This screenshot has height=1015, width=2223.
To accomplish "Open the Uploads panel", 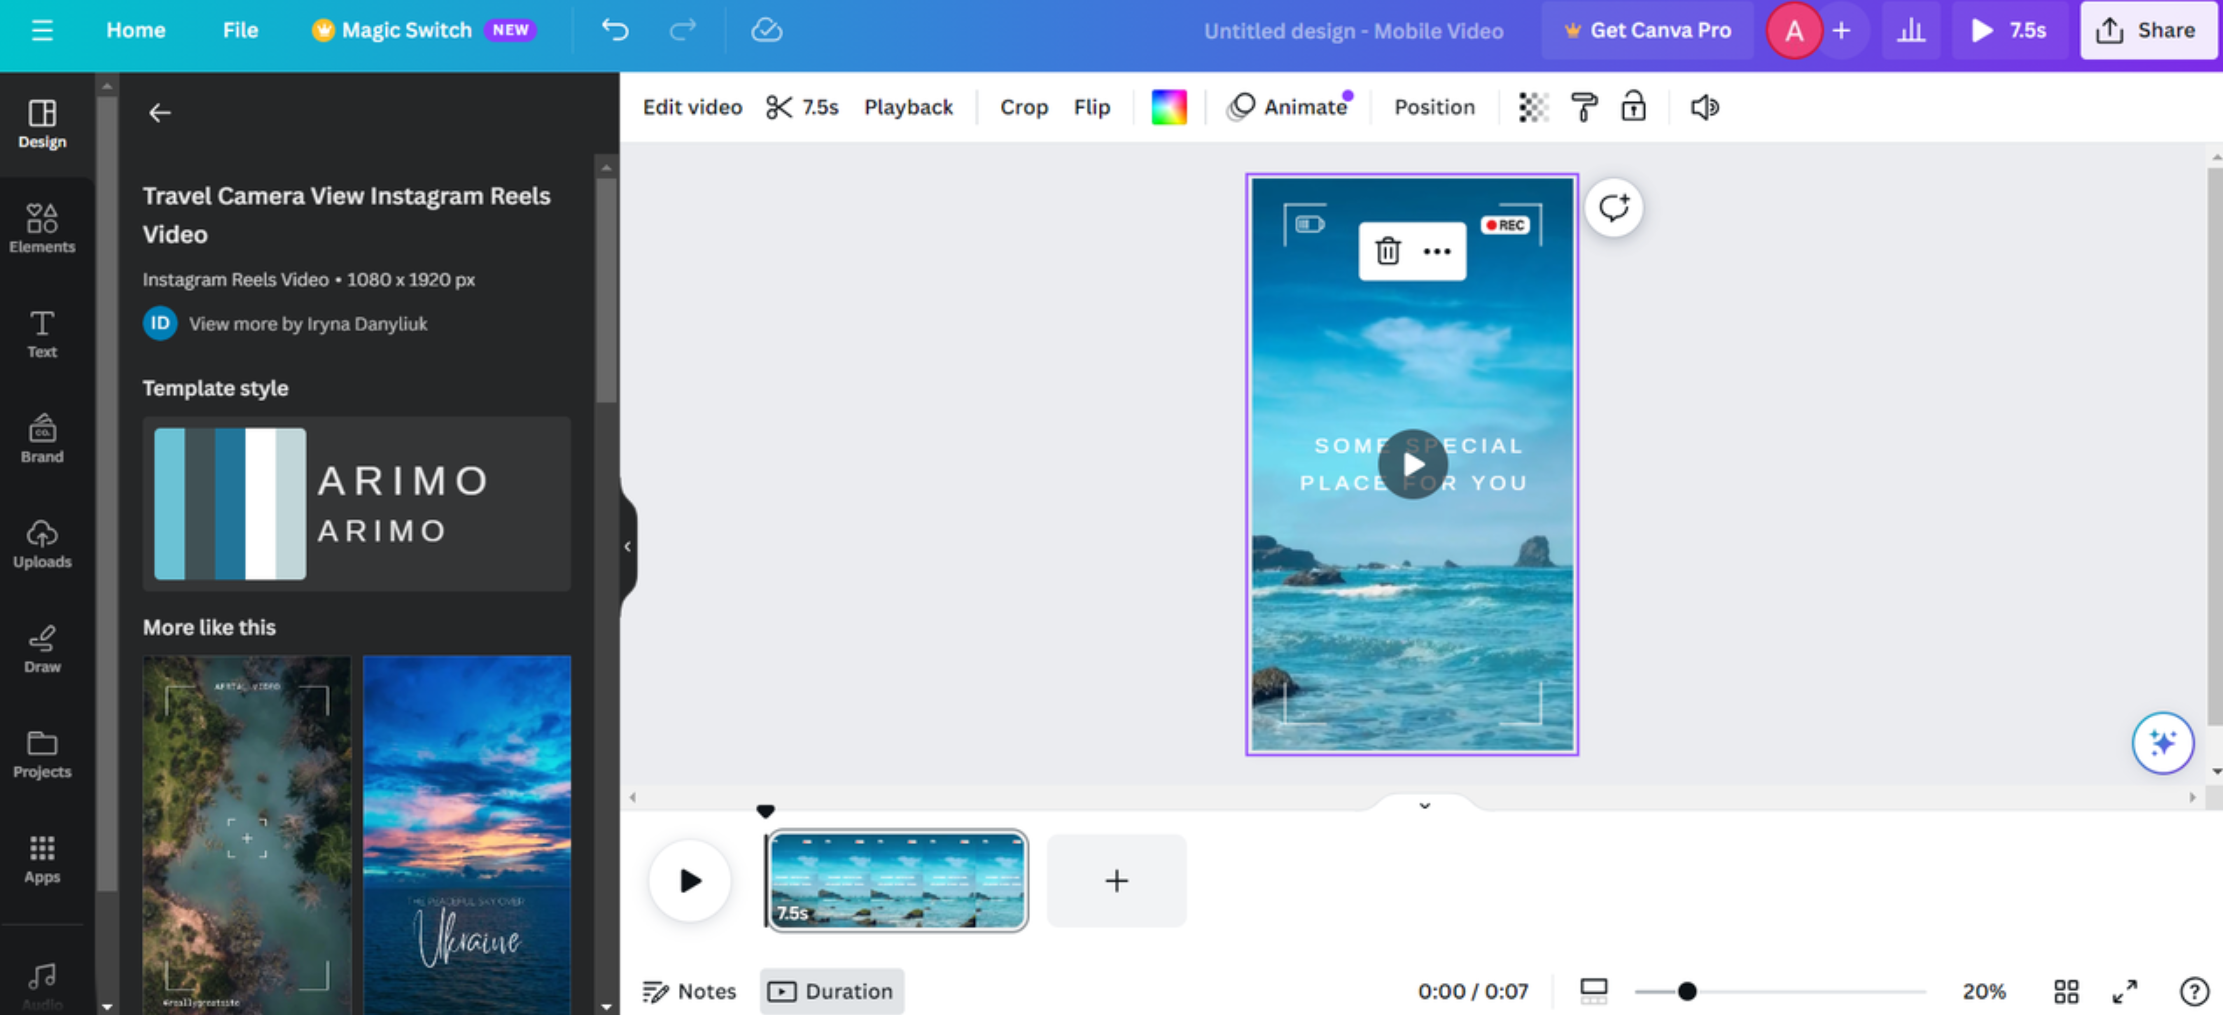I will (42, 543).
